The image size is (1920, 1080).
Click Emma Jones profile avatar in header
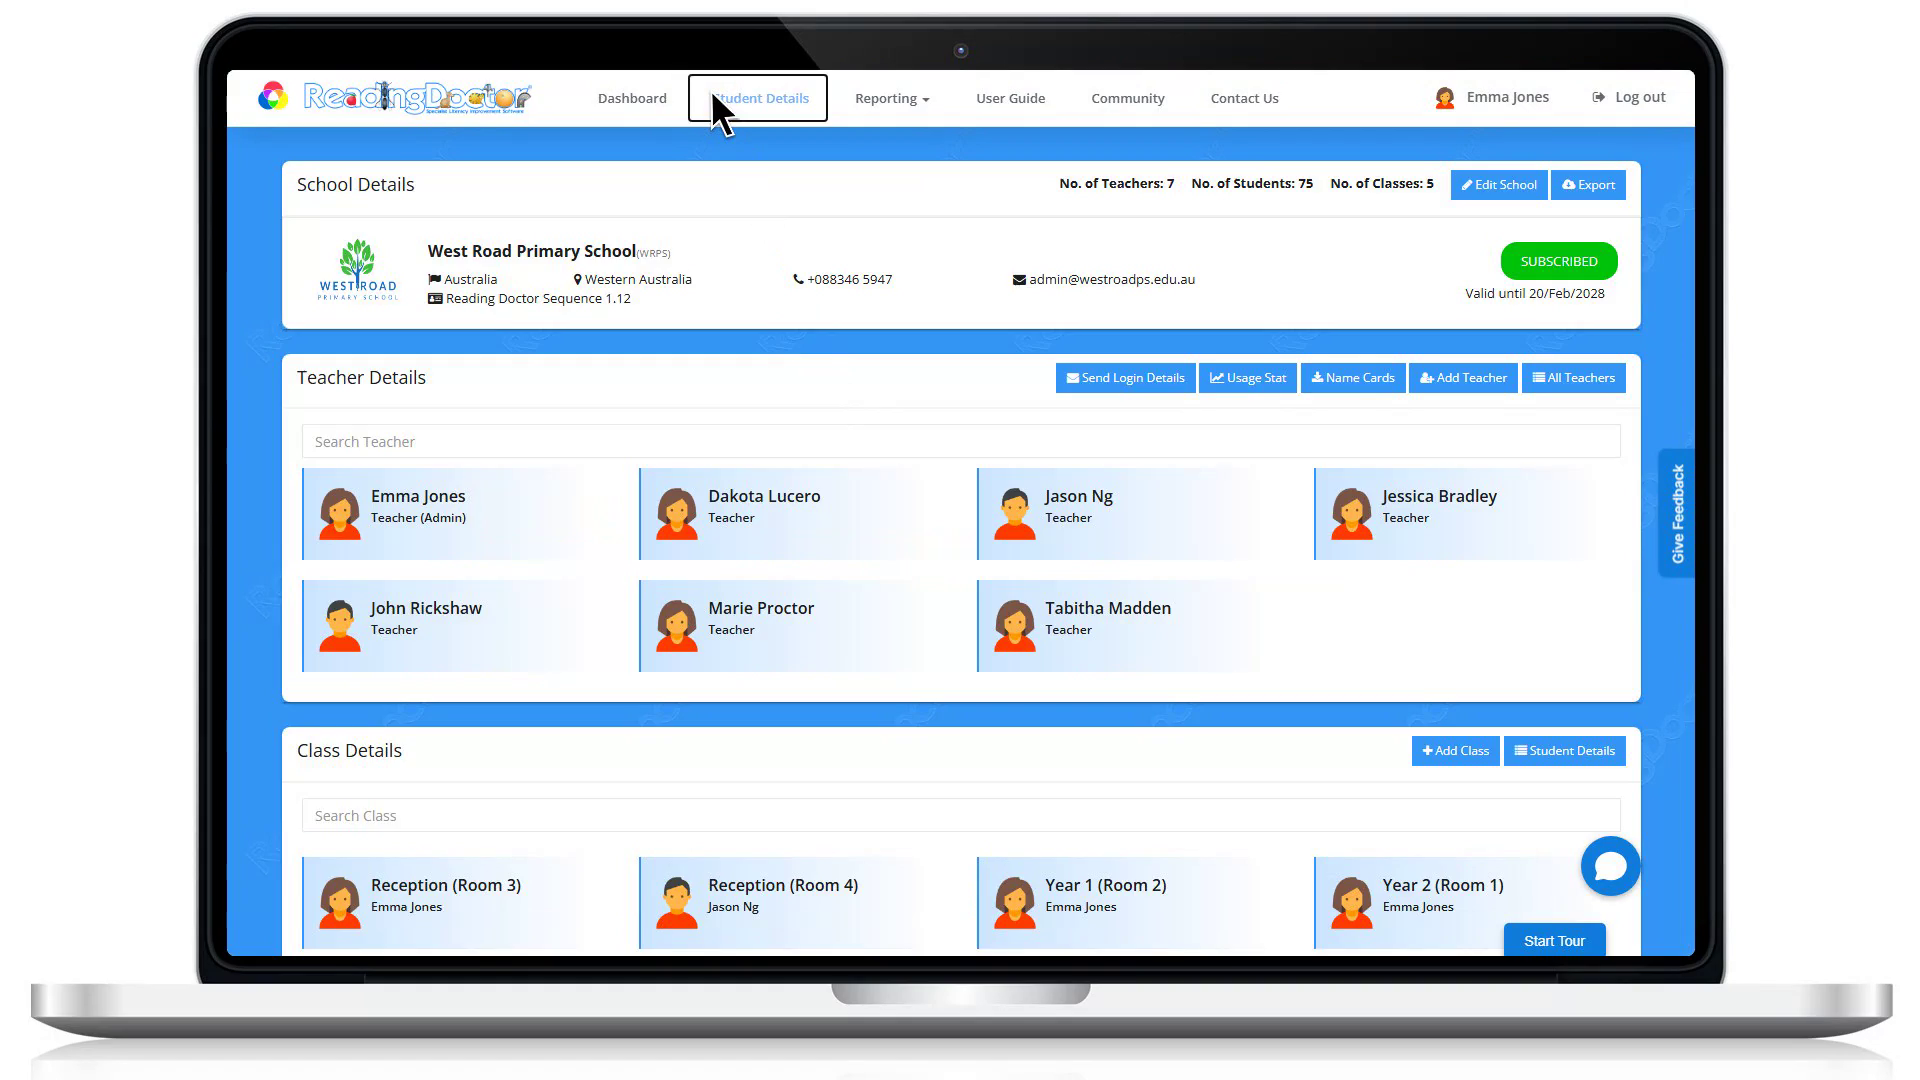(1444, 97)
